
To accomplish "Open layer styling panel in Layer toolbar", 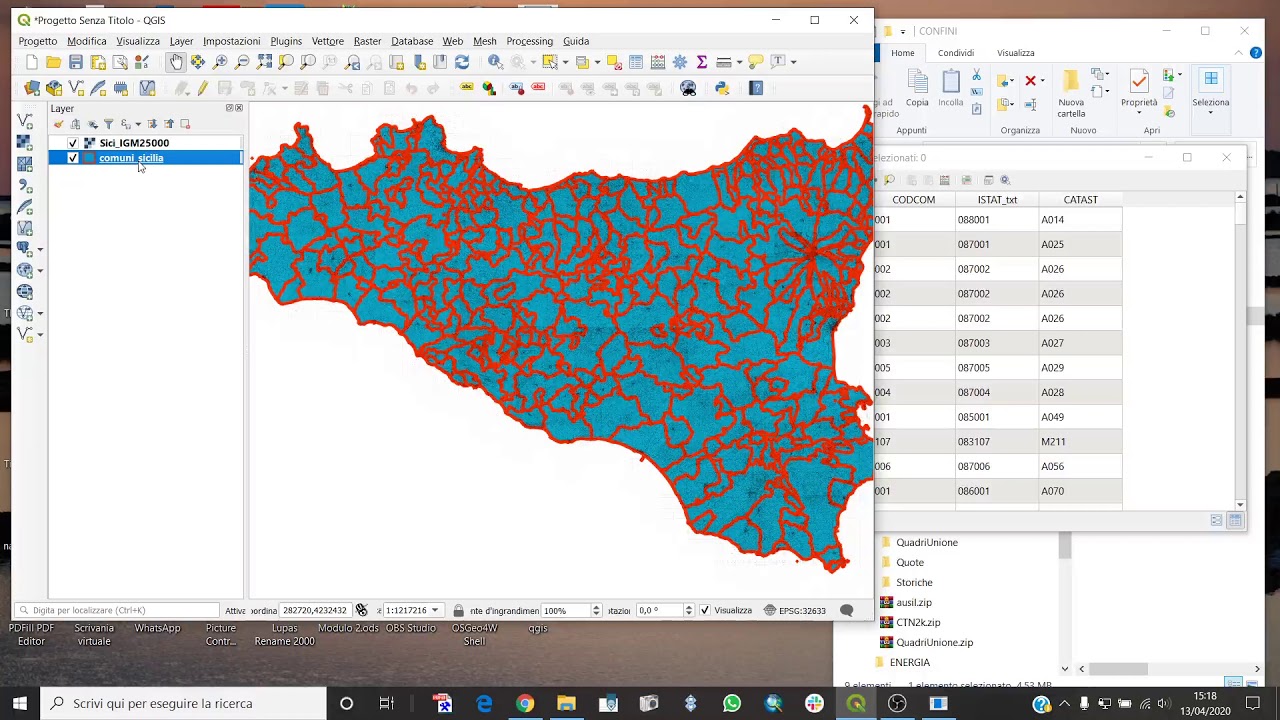I will coord(58,124).
